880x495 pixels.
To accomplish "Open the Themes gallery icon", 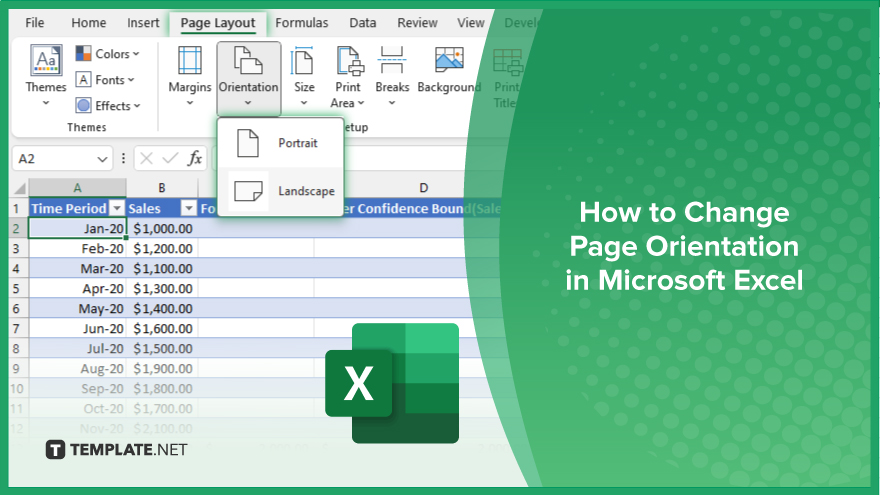I will [46, 60].
